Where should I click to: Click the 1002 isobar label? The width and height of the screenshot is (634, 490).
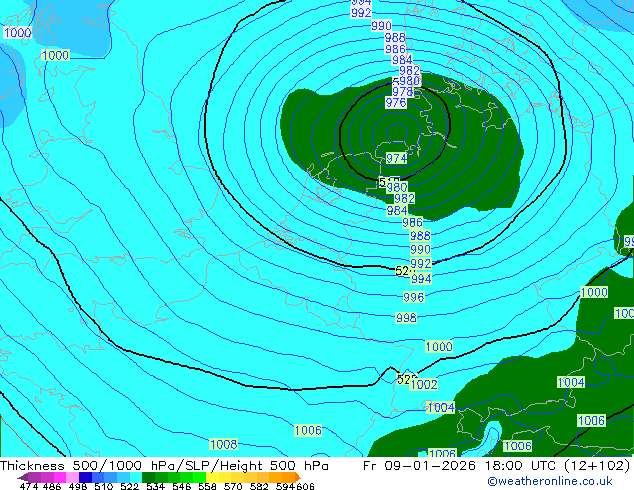pos(424,384)
